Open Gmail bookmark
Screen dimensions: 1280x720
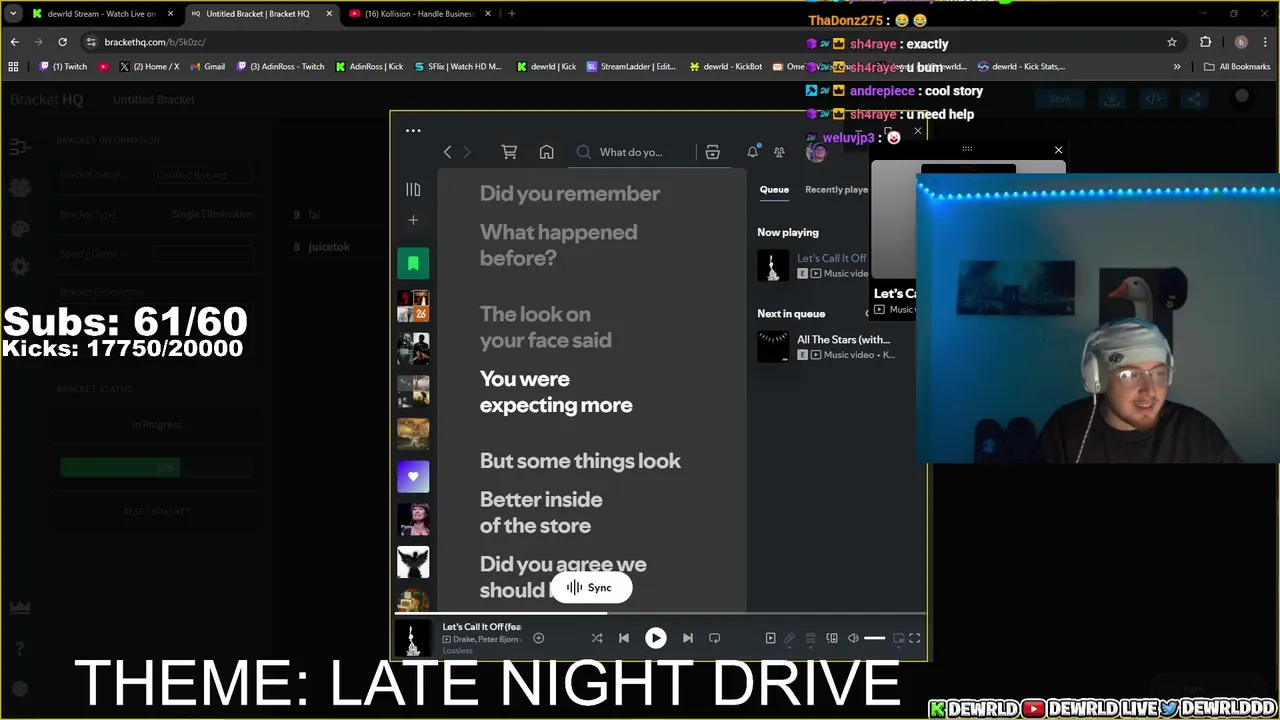coord(208,67)
